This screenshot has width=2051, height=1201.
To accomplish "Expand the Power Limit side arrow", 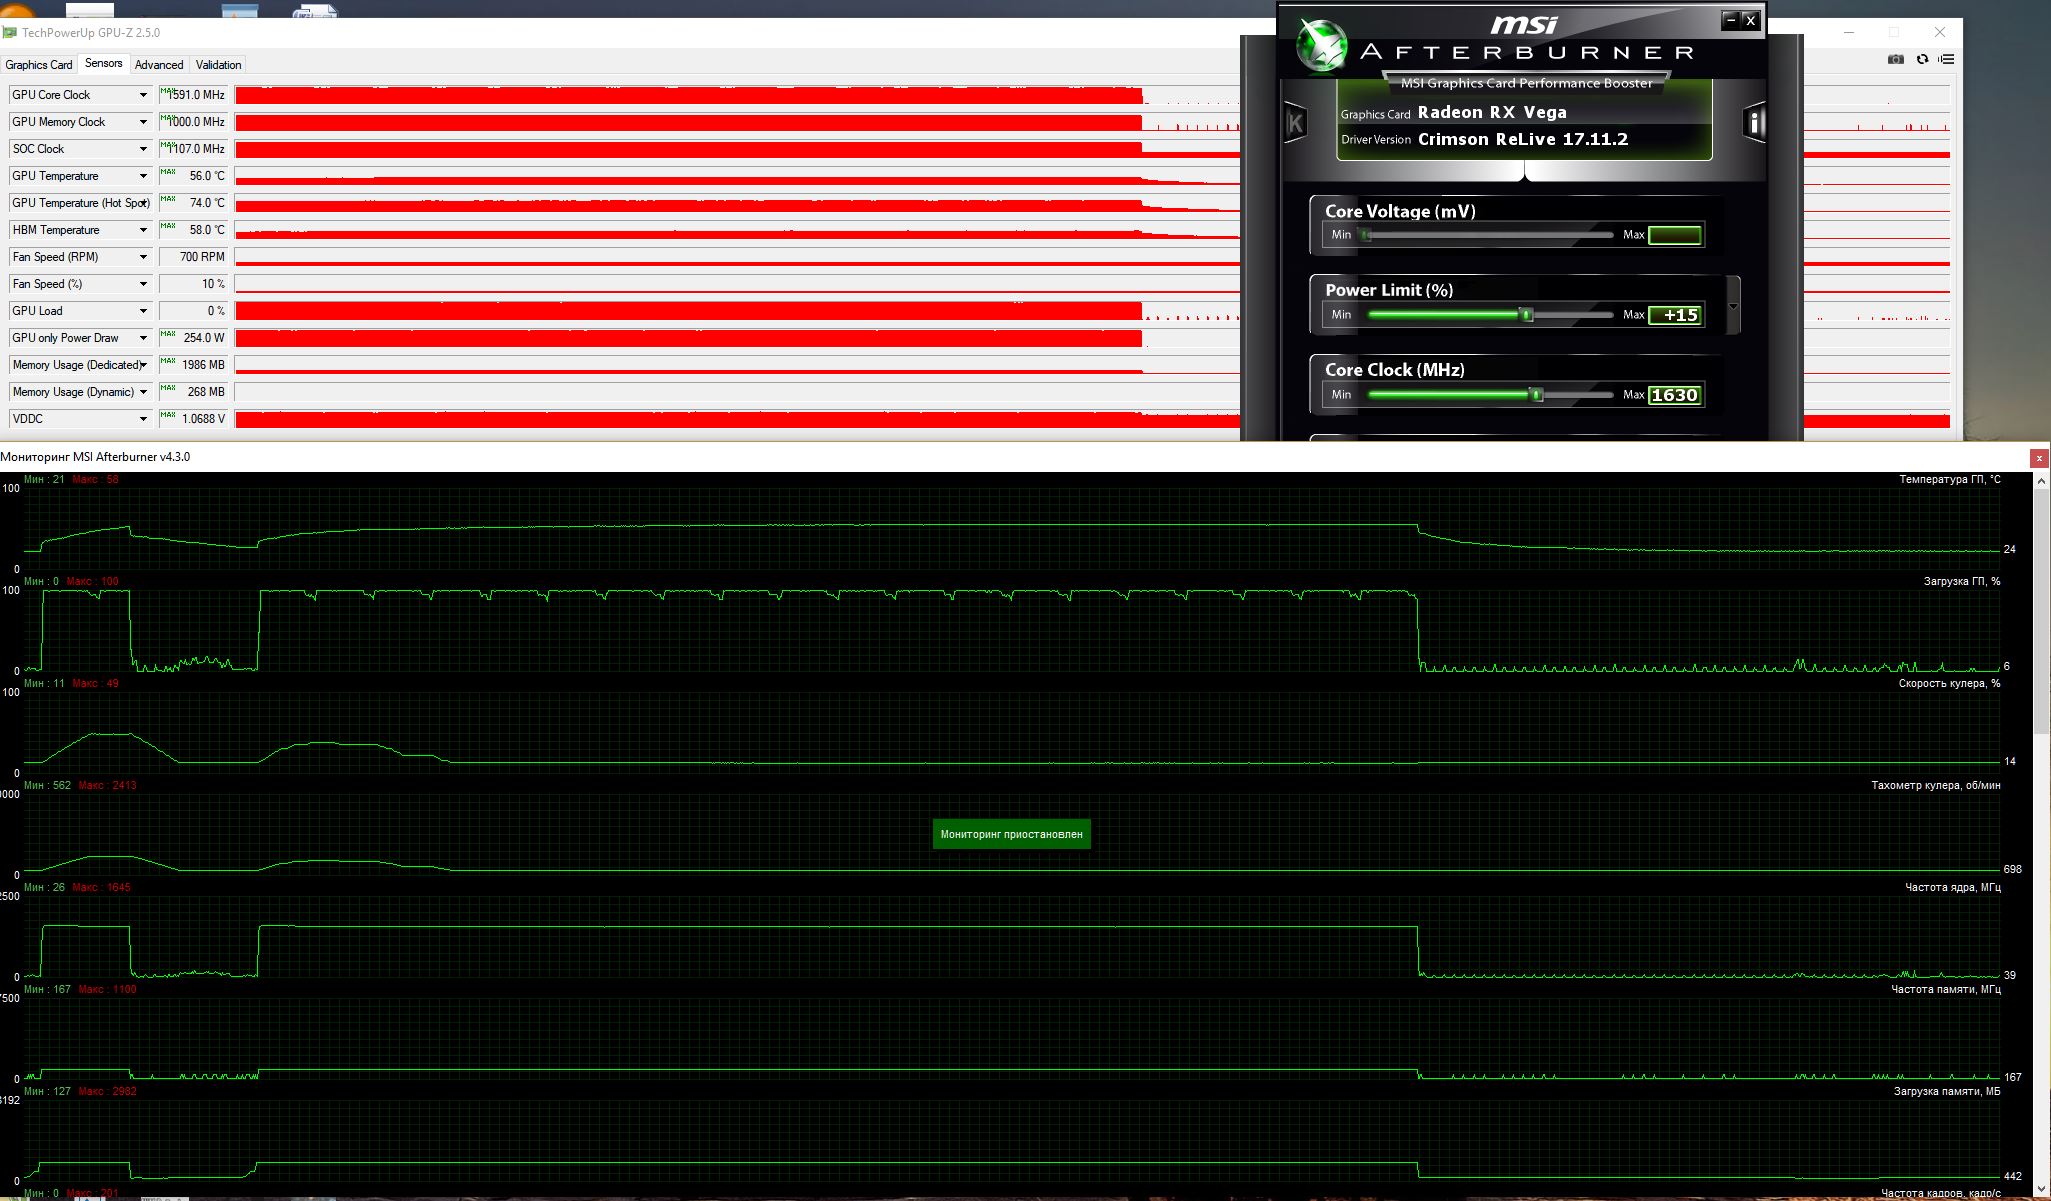I will point(1733,306).
